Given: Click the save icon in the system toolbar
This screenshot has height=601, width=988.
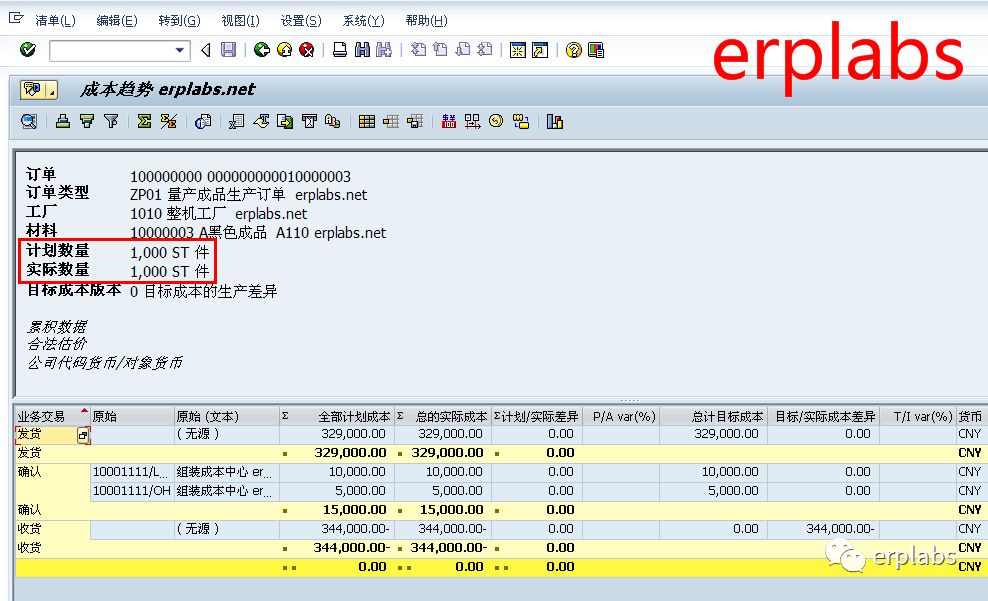Looking at the screenshot, I should pos(228,50).
